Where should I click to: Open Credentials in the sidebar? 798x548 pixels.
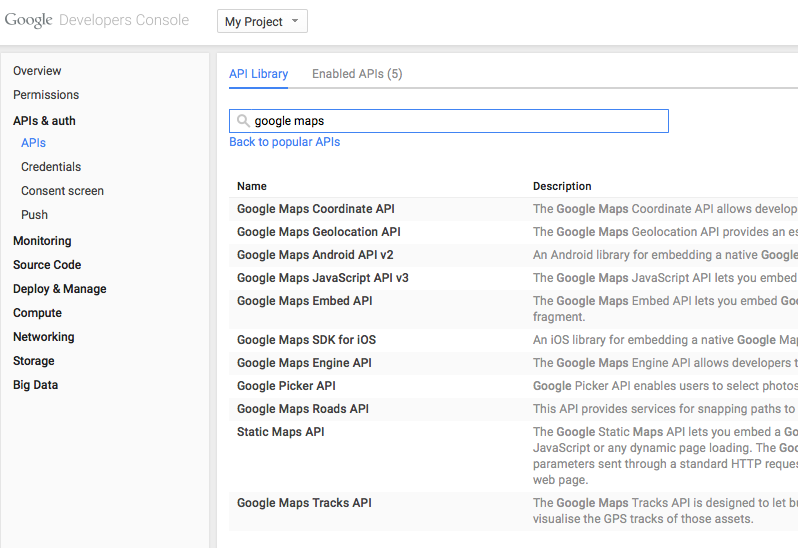(x=51, y=167)
